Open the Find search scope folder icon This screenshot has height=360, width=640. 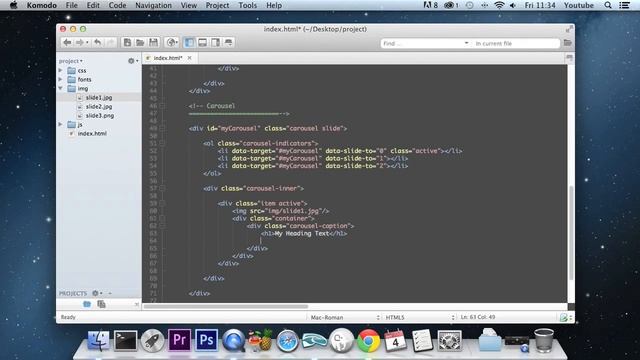(x=567, y=43)
